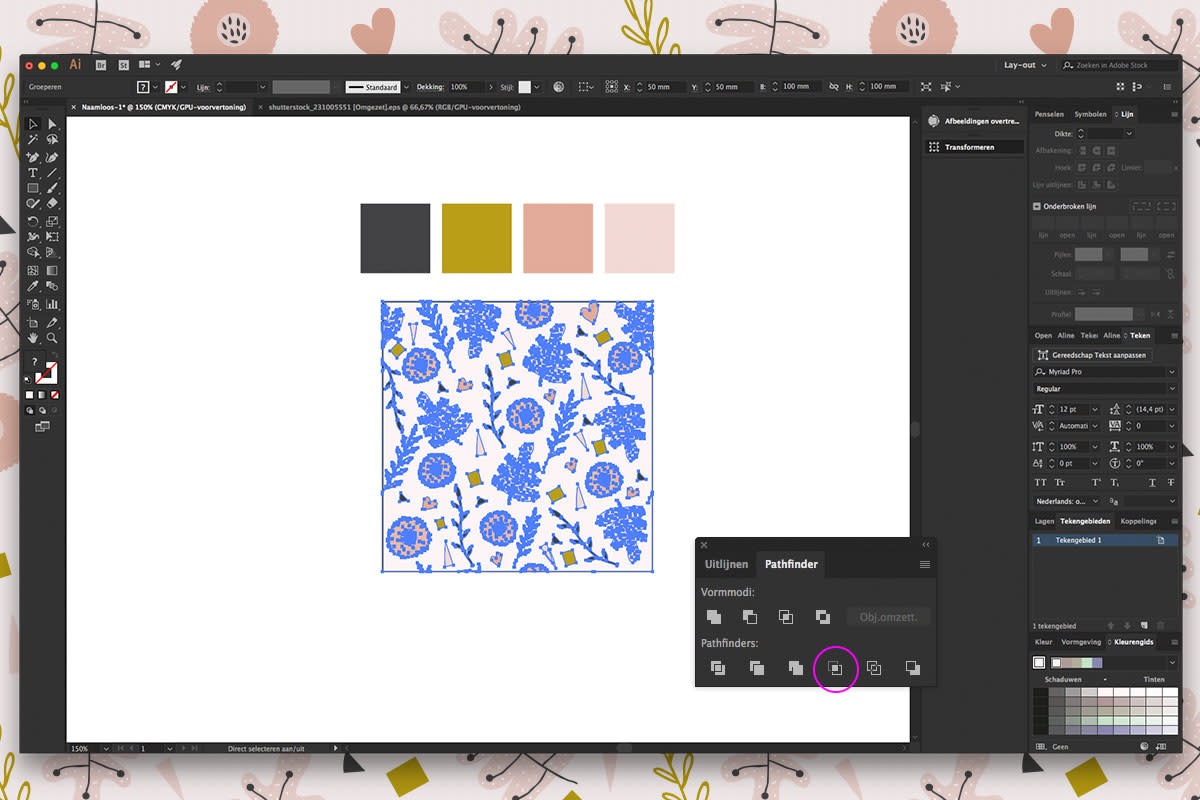Switch to the Uitlijnen tab
Screen dimensions: 1200x800
[726, 564]
